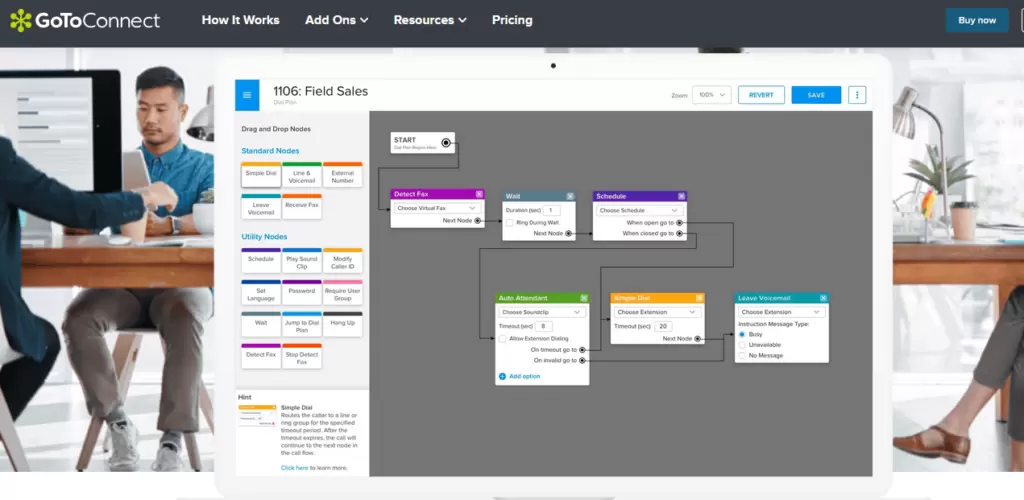Open the three-dot more options menu
Image resolution: width=1024 pixels, height=500 pixels.
coord(857,95)
